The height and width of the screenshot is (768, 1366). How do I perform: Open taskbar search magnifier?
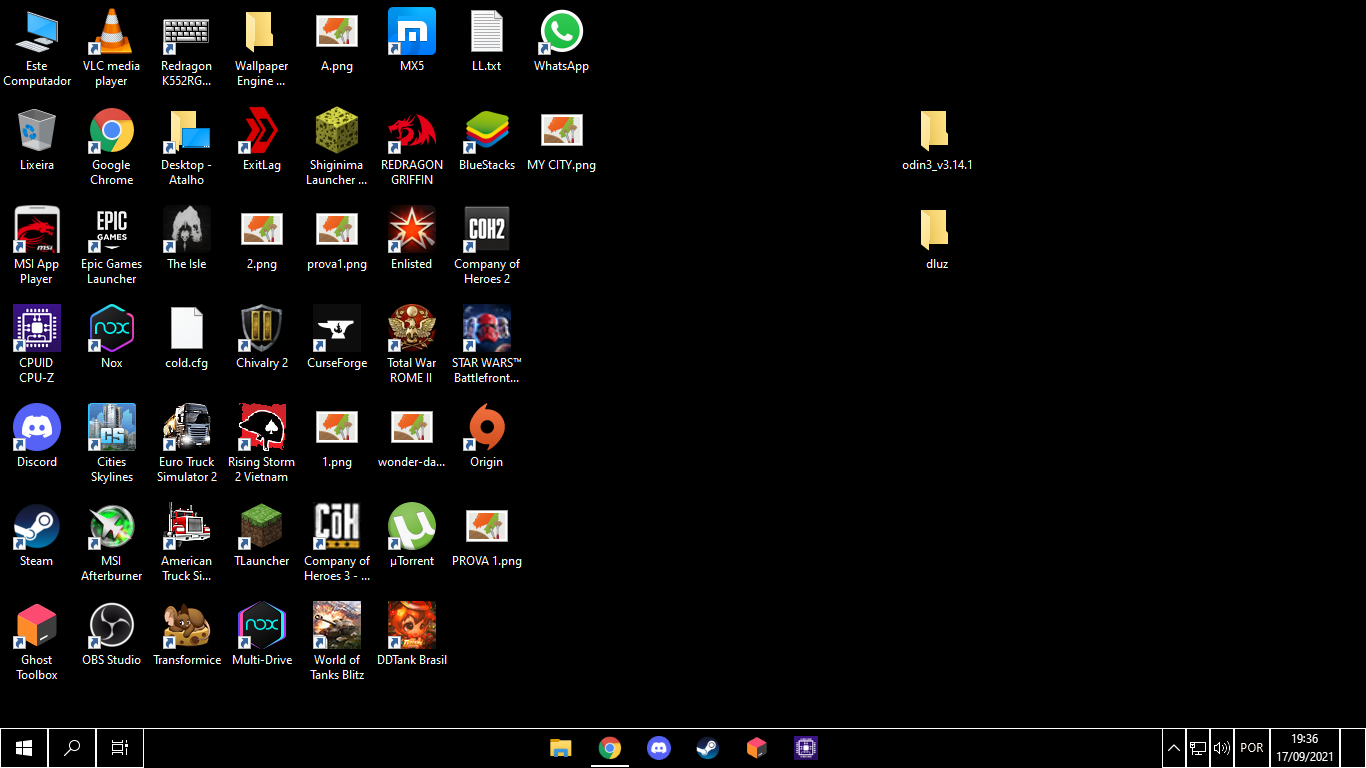point(72,748)
